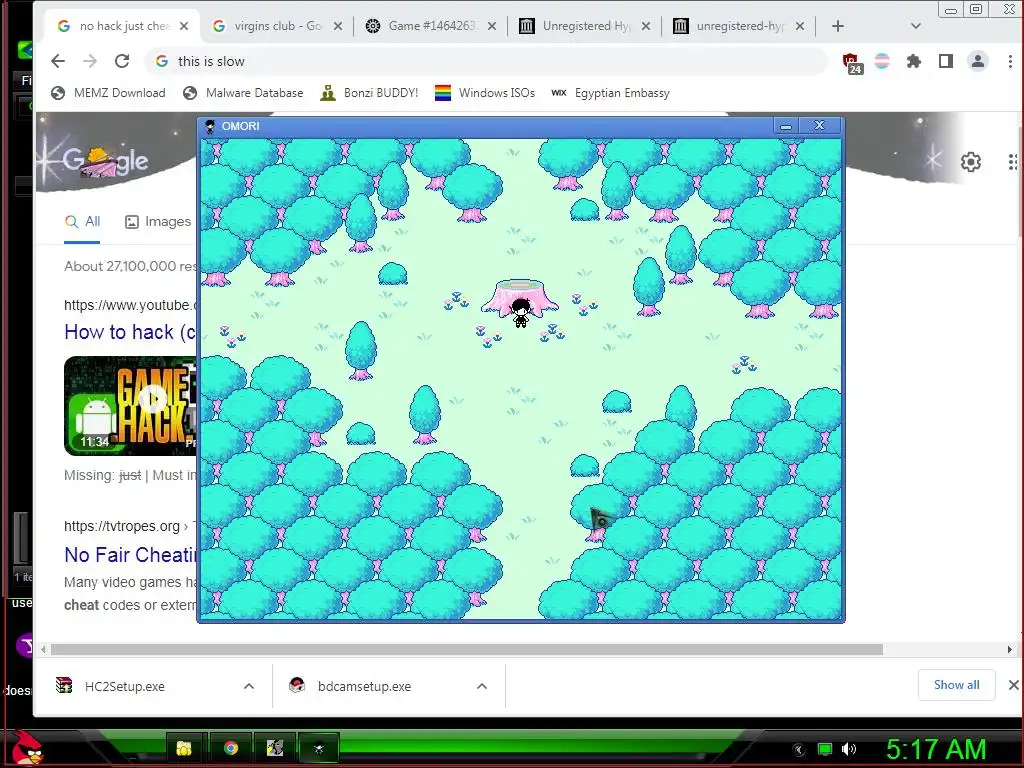Screen dimensions: 1024x768
Task: Click the green network tray icon
Action: coord(825,749)
